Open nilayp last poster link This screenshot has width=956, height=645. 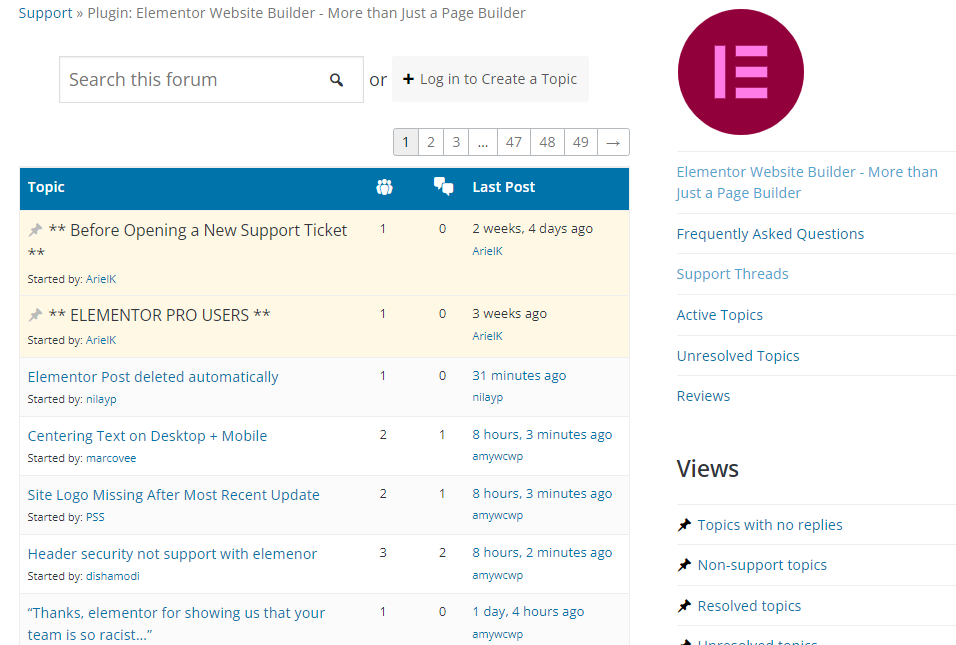(x=487, y=397)
